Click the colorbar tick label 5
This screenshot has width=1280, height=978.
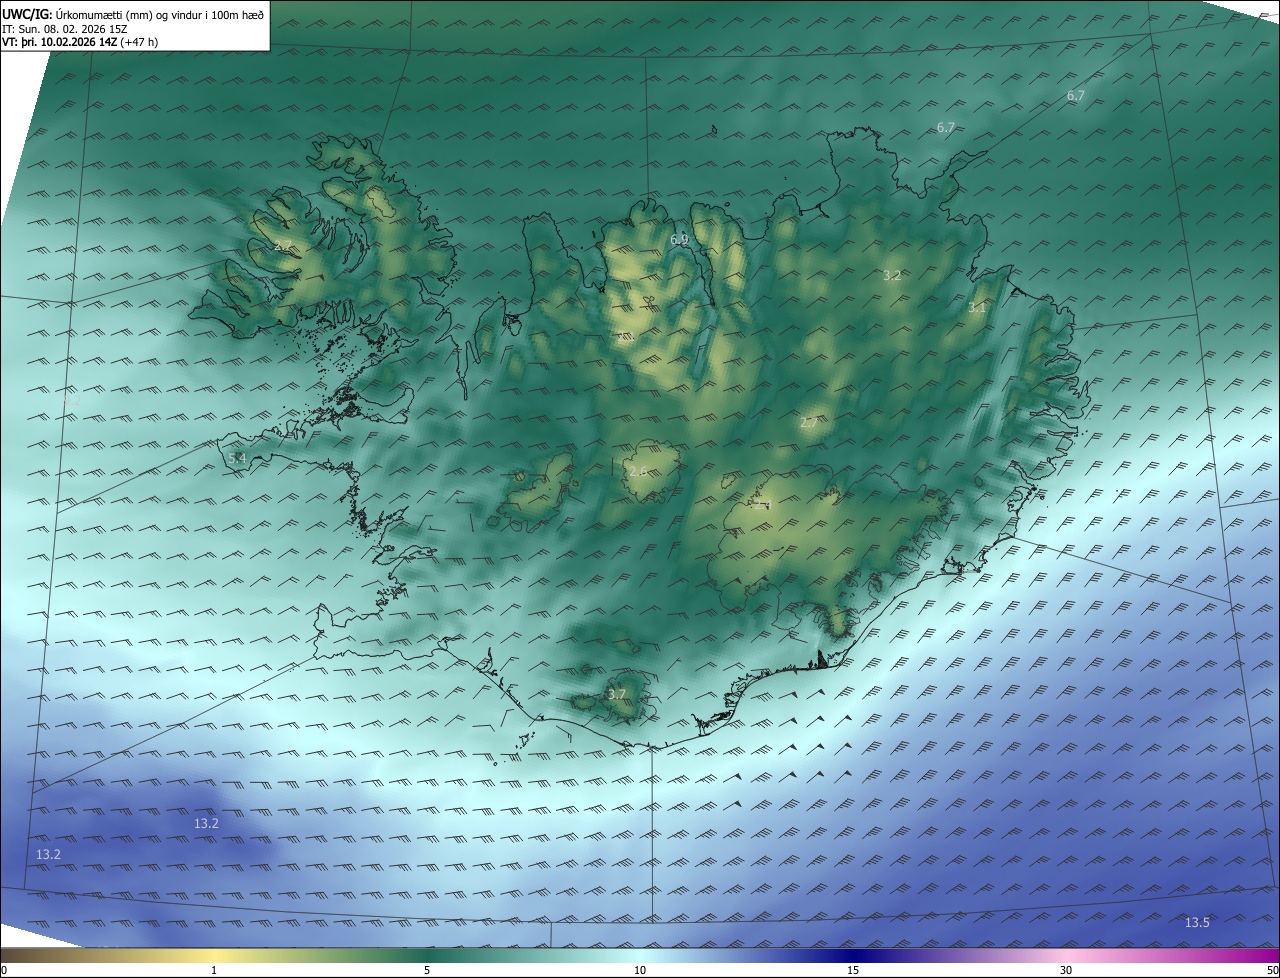pyautogui.click(x=427, y=970)
